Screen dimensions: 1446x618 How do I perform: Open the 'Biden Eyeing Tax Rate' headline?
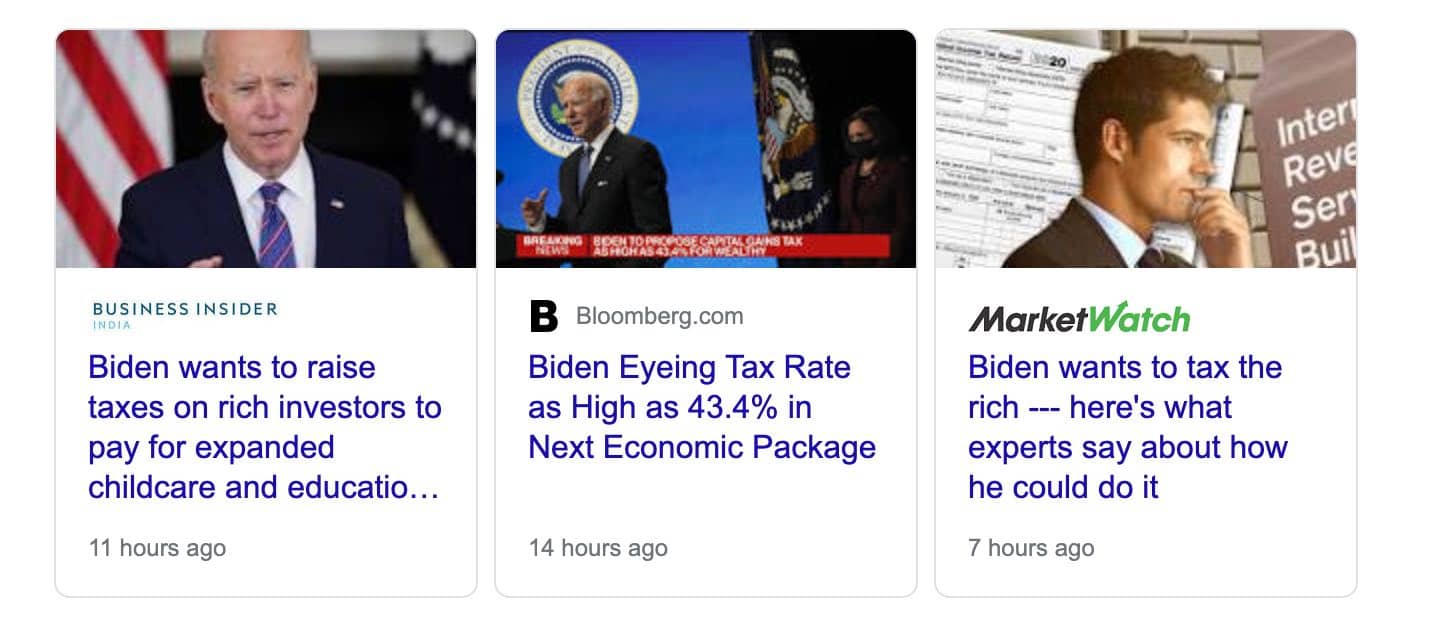(701, 407)
